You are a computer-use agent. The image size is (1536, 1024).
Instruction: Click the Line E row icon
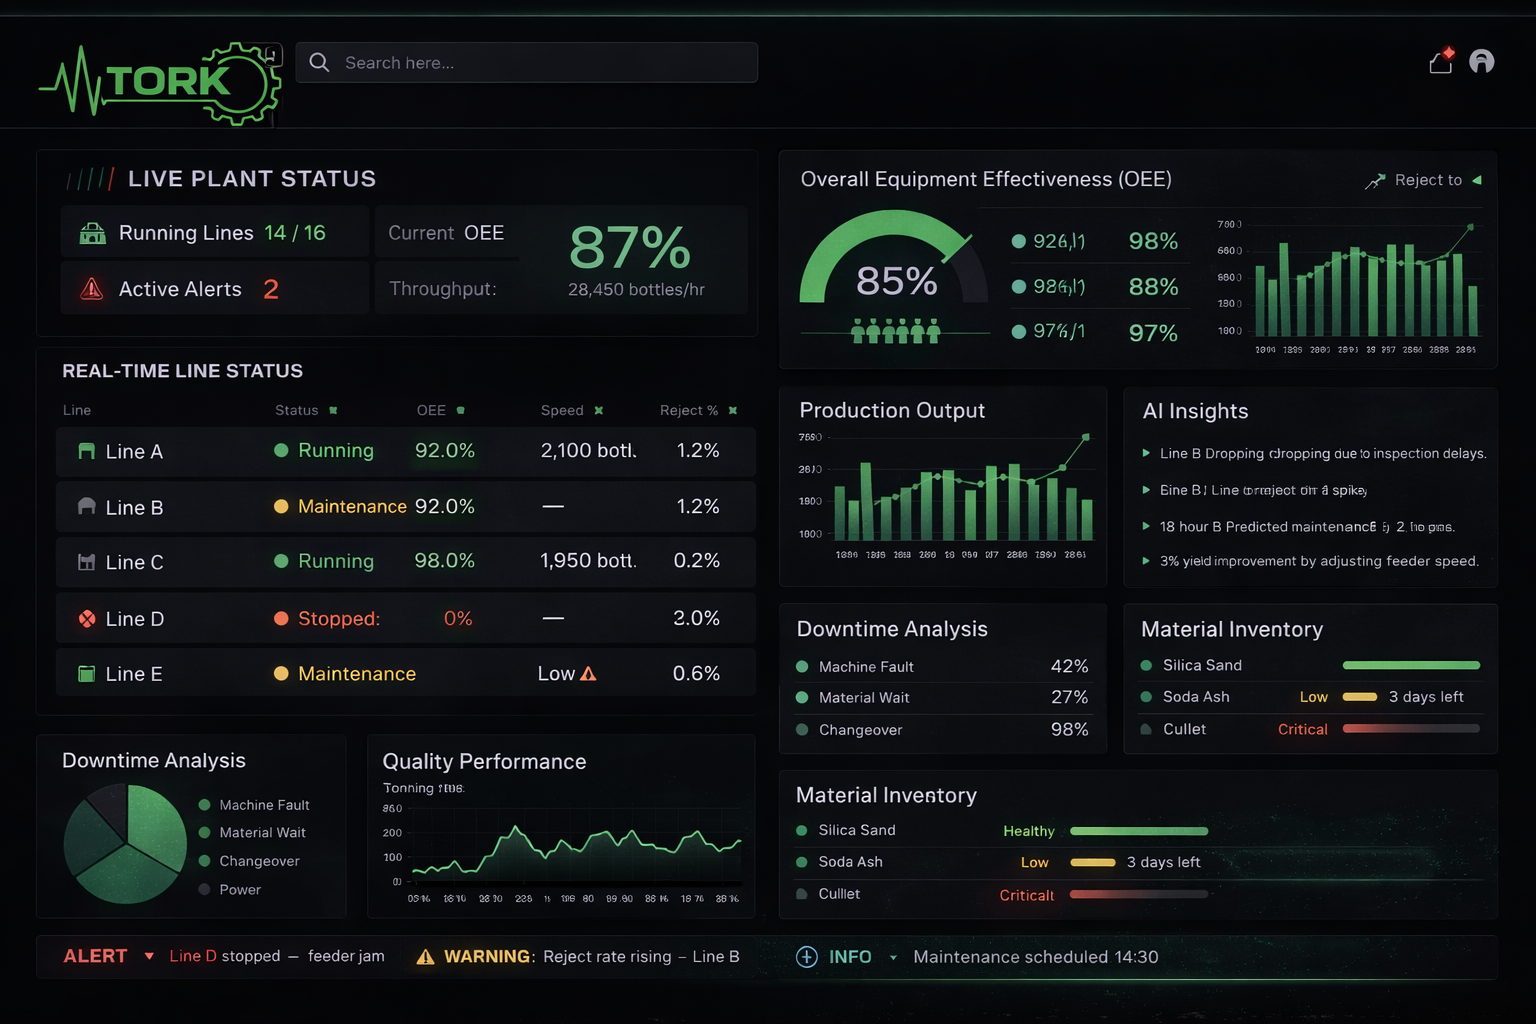(87, 674)
